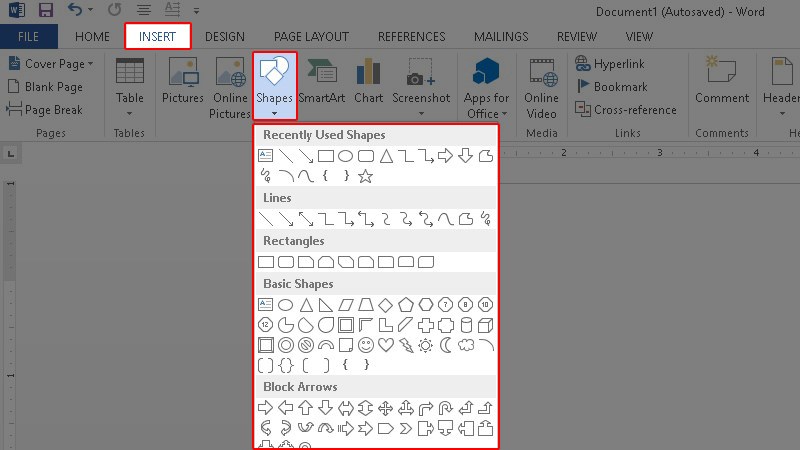Image resolution: width=800 pixels, height=450 pixels.
Task: Open the REFERENCES ribbon tab
Action: 411,37
